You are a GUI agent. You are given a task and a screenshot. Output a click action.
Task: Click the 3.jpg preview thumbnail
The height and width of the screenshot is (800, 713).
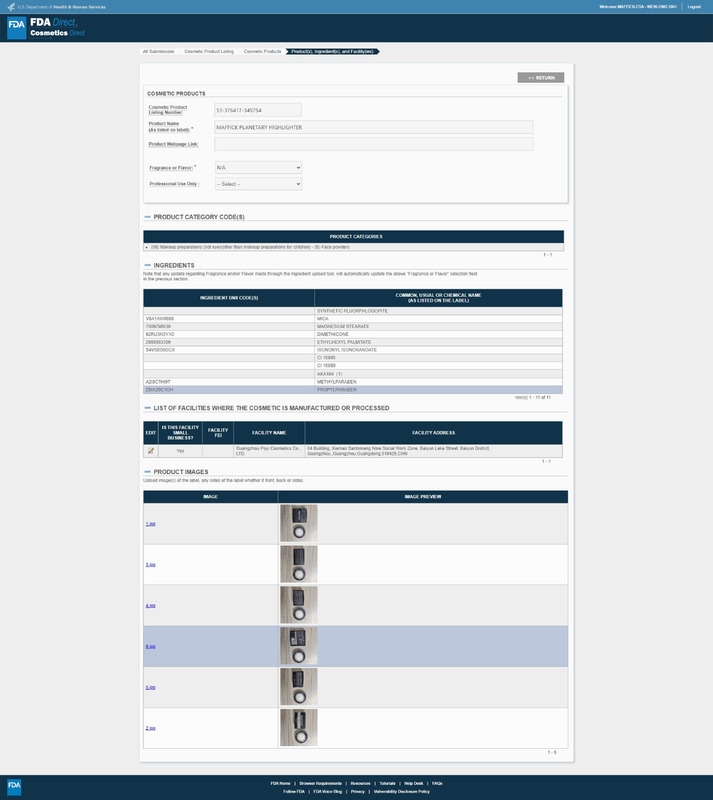(x=298, y=564)
